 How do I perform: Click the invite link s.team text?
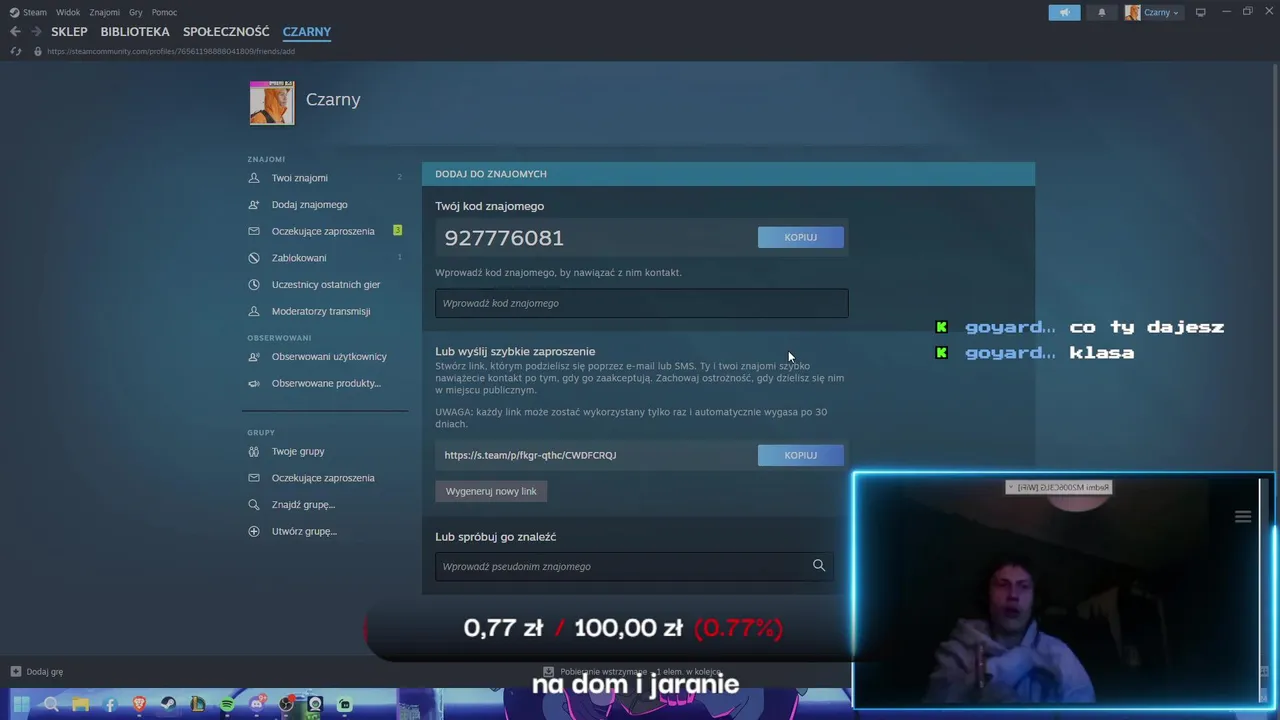530,455
